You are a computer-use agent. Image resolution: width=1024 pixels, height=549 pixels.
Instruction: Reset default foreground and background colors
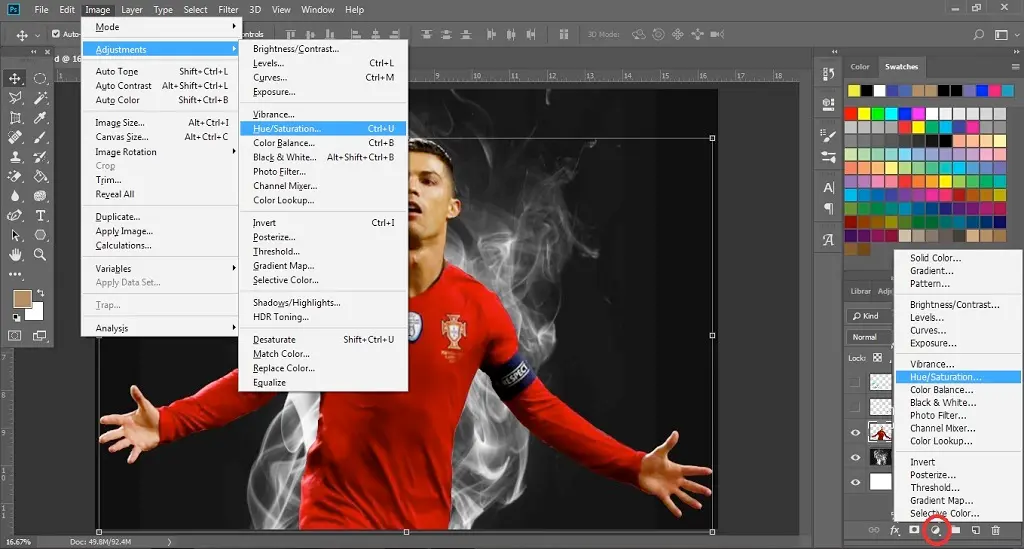click(x=16, y=318)
